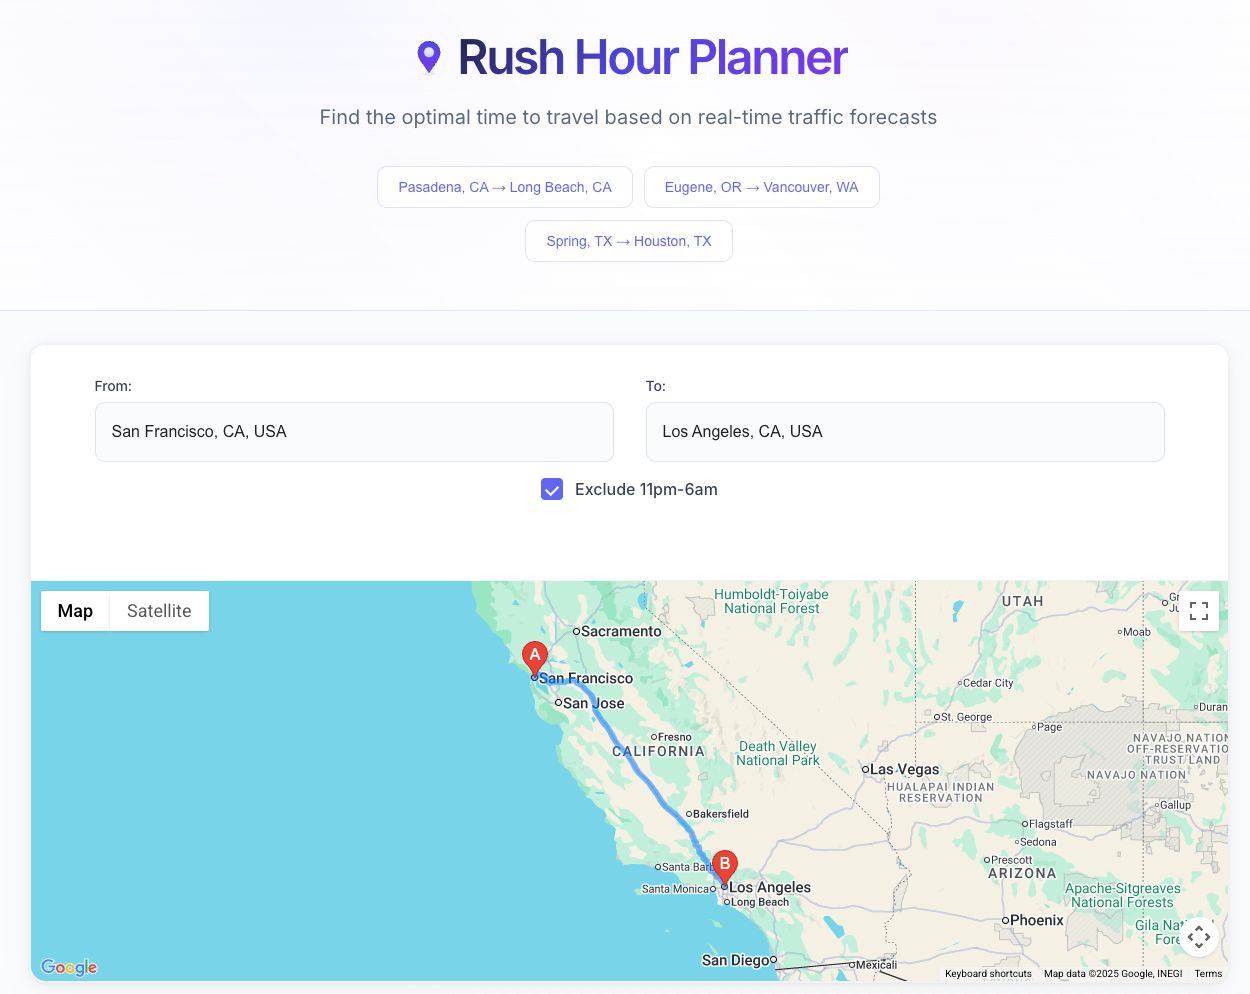
Task: Open the Terms link on the map
Action: coord(1208,973)
